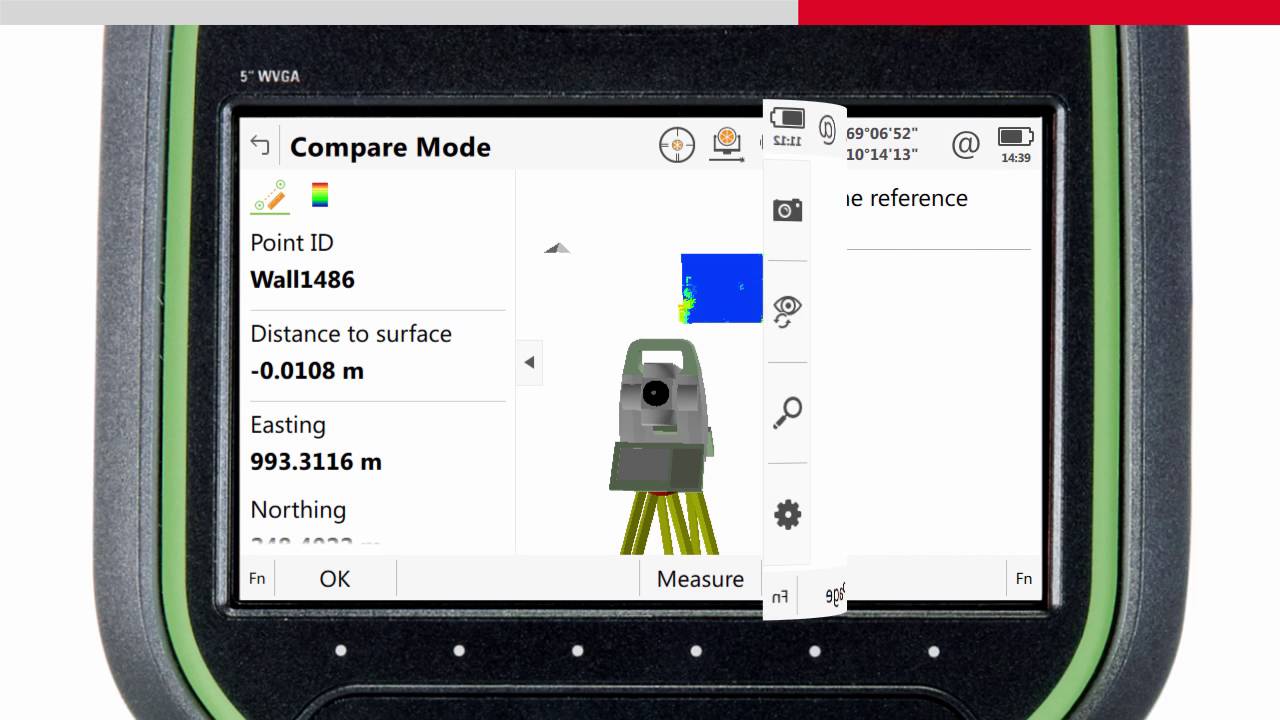Go back using the return arrow icon
1280x720 pixels.
[x=260, y=146]
